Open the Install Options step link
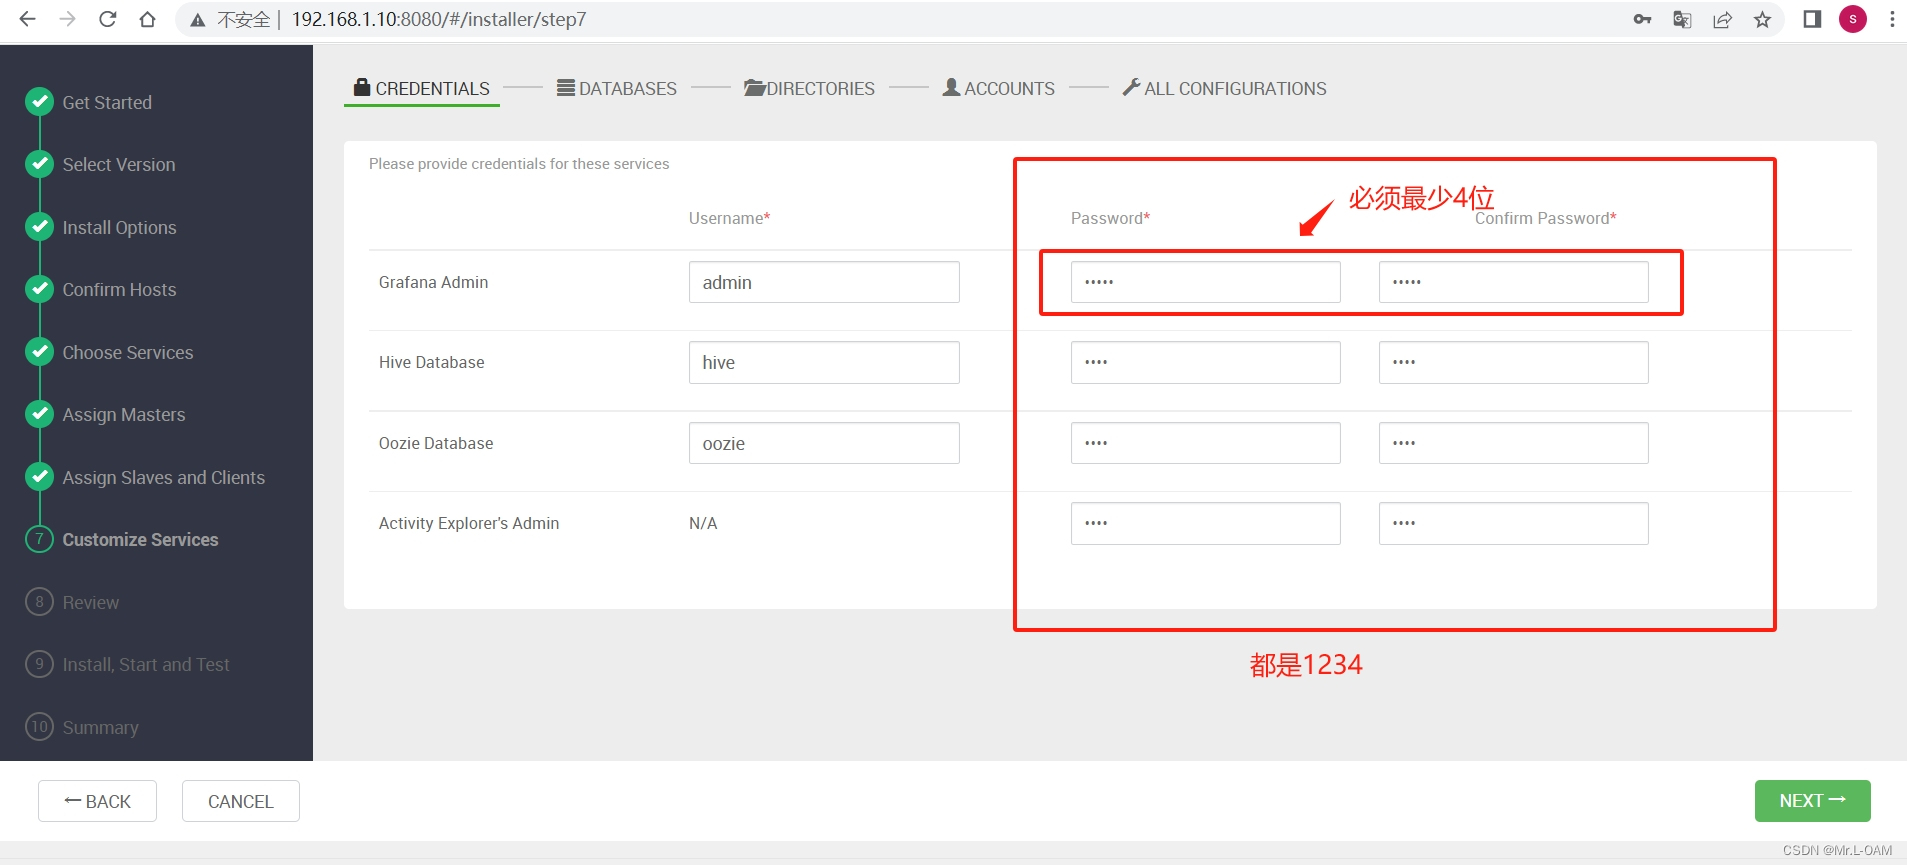Viewport: 1907px width, 865px height. coord(119,227)
